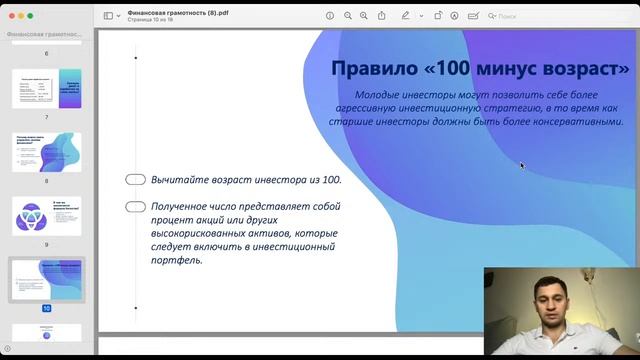
Task: Click the file name Финансовая грамотность (8).pdf
Action: click(x=178, y=13)
